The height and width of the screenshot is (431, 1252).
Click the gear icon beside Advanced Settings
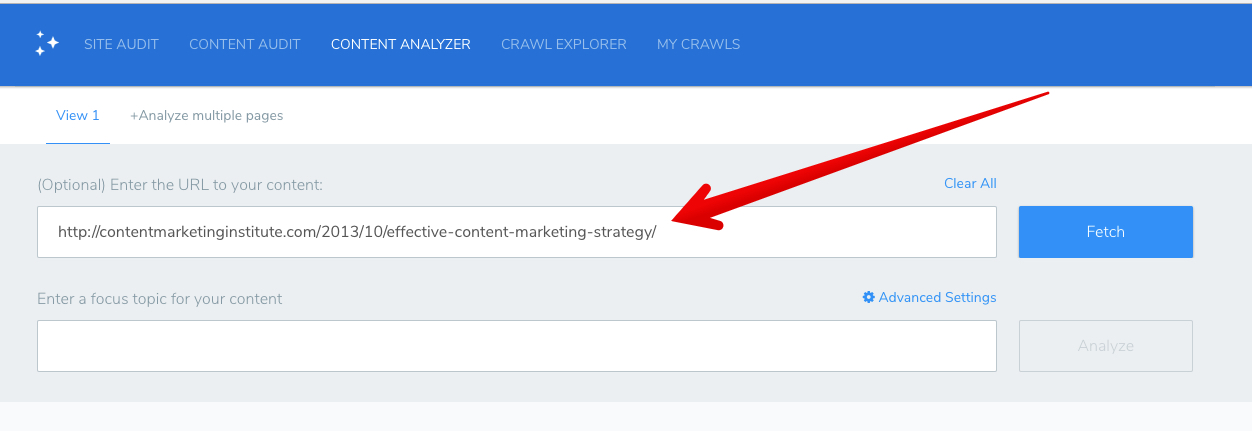pyautogui.click(x=868, y=298)
